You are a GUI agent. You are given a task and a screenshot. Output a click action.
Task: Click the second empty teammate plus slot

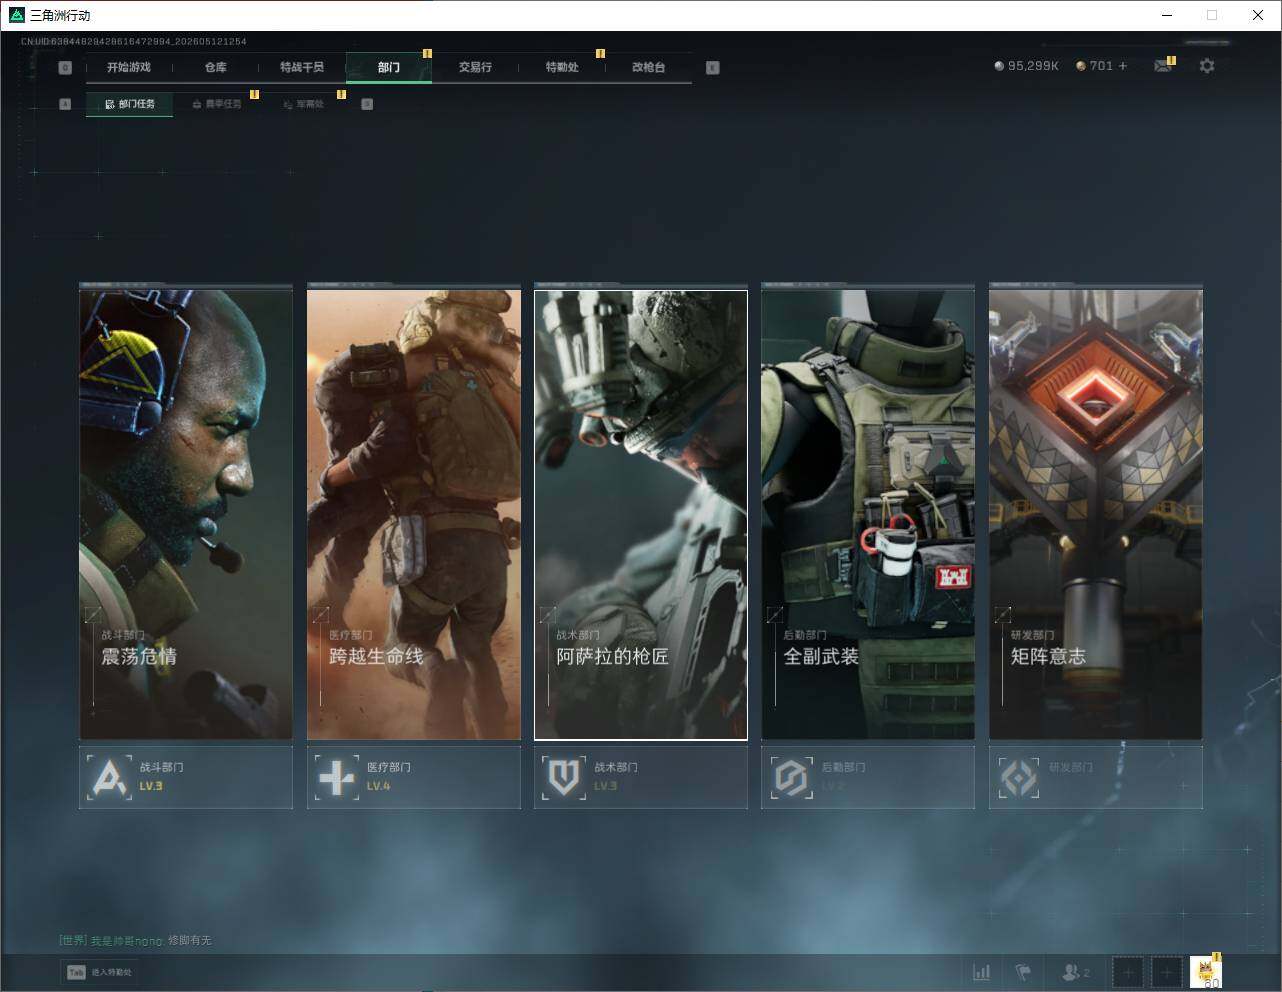[x=1166, y=972]
